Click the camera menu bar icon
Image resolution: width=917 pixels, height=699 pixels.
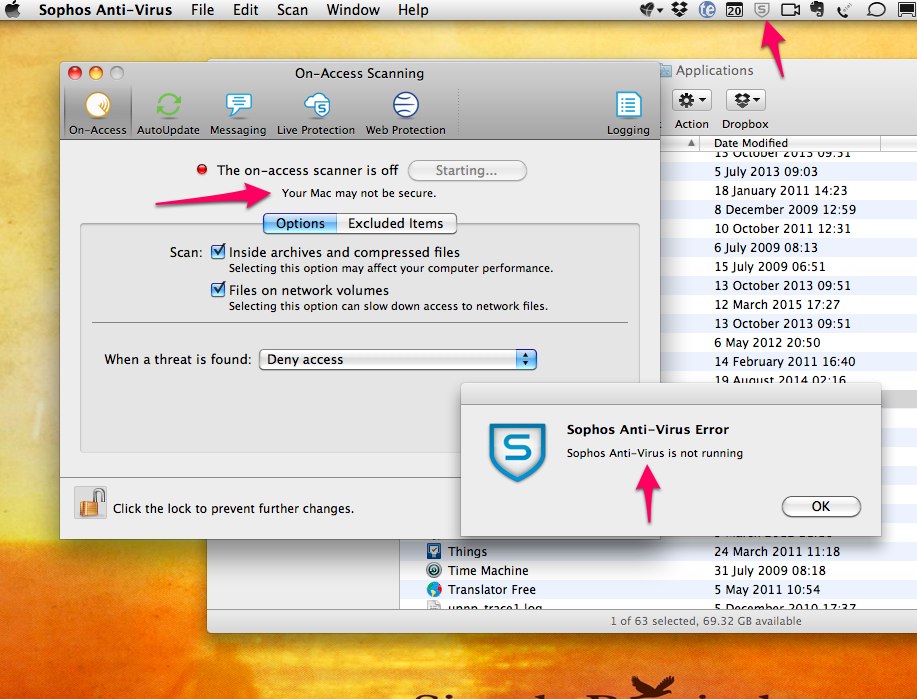tap(790, 9)
